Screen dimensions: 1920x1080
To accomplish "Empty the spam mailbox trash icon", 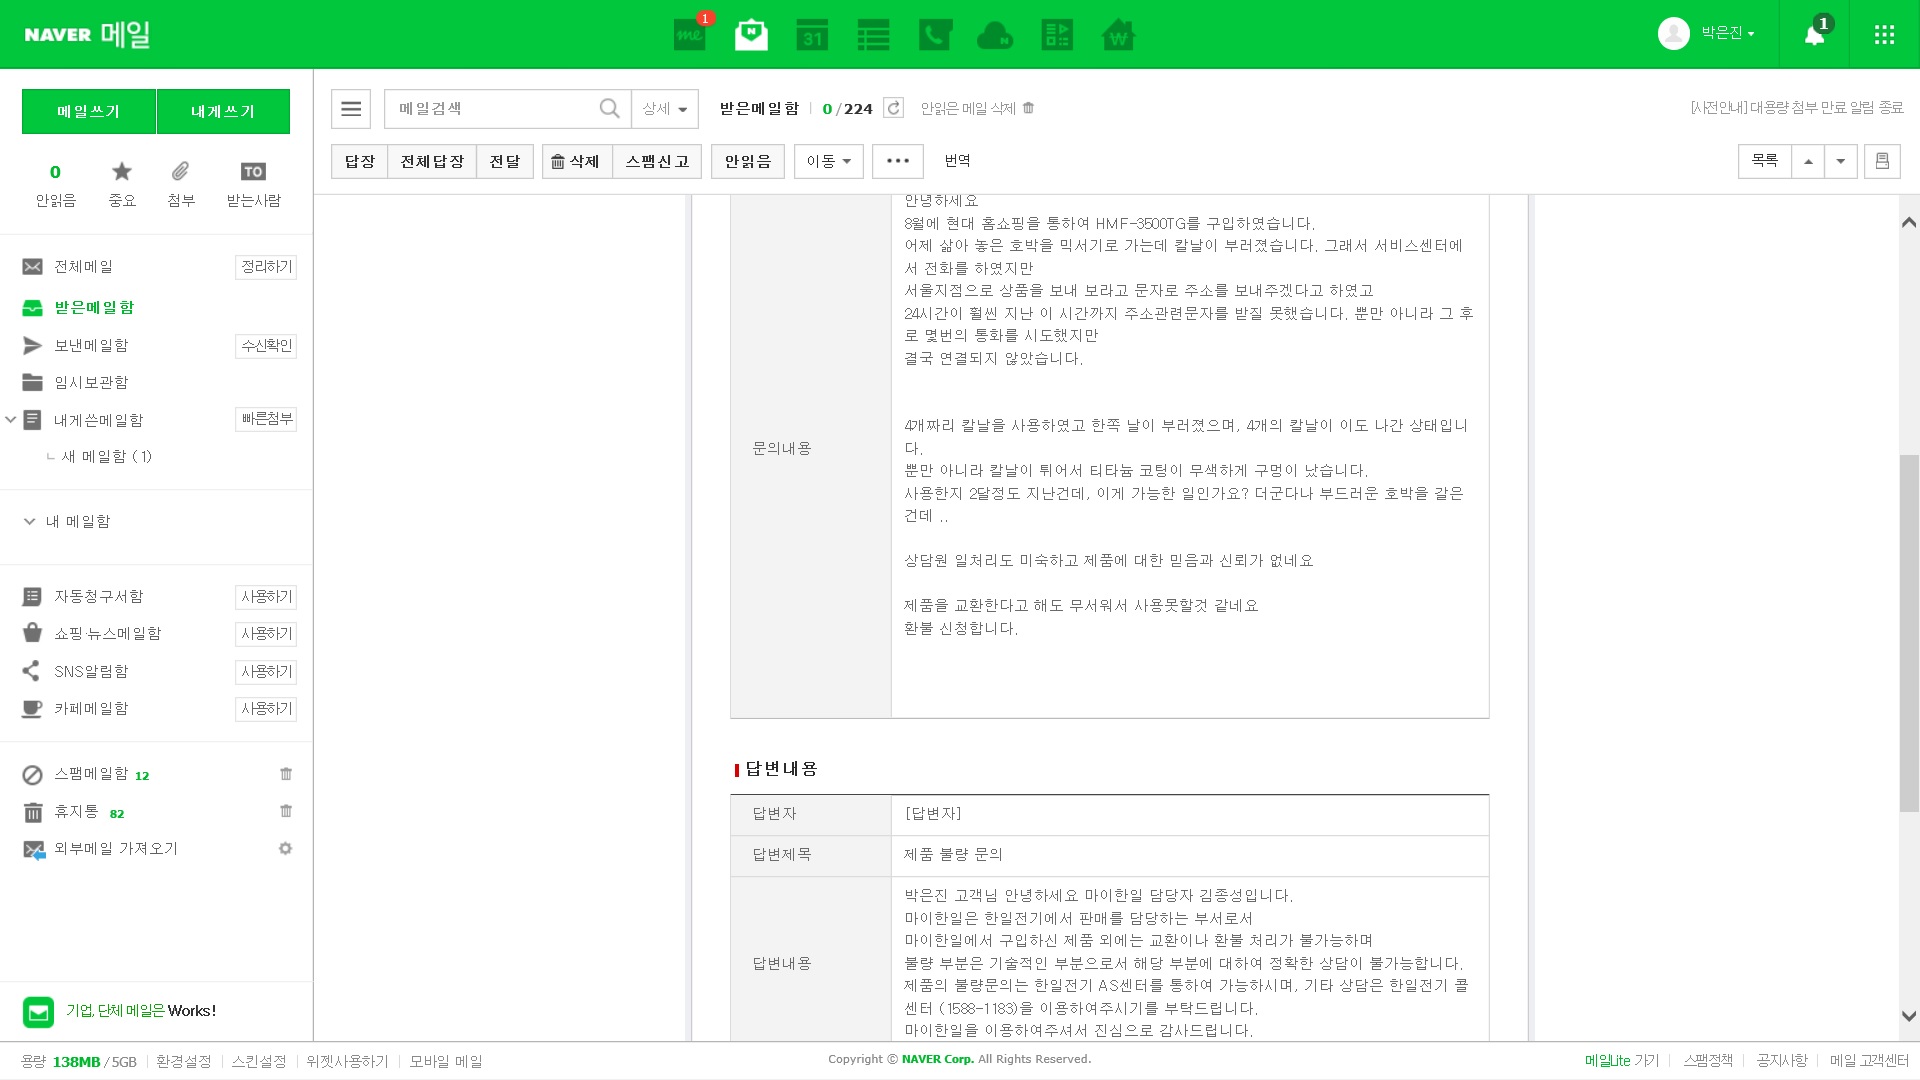I will click(x=286, y=774).
